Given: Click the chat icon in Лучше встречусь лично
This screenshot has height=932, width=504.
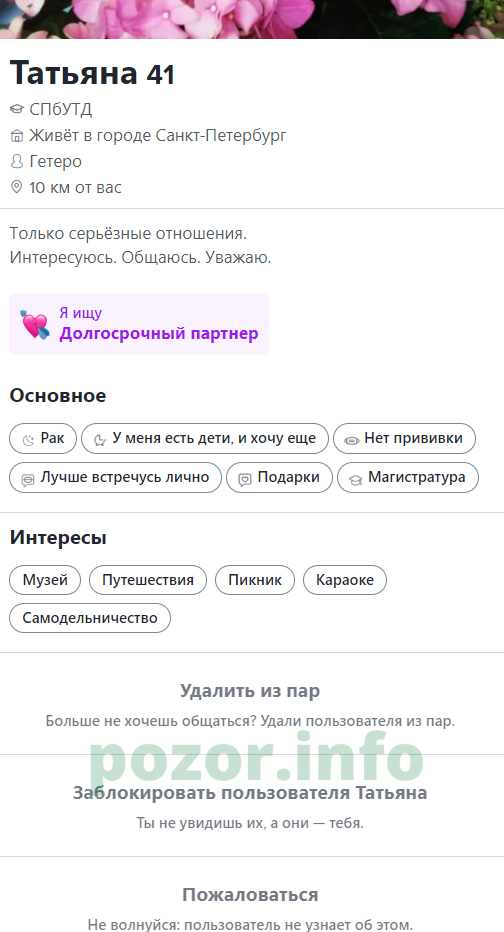Looking at the screenshot, I should coord(27,480).
